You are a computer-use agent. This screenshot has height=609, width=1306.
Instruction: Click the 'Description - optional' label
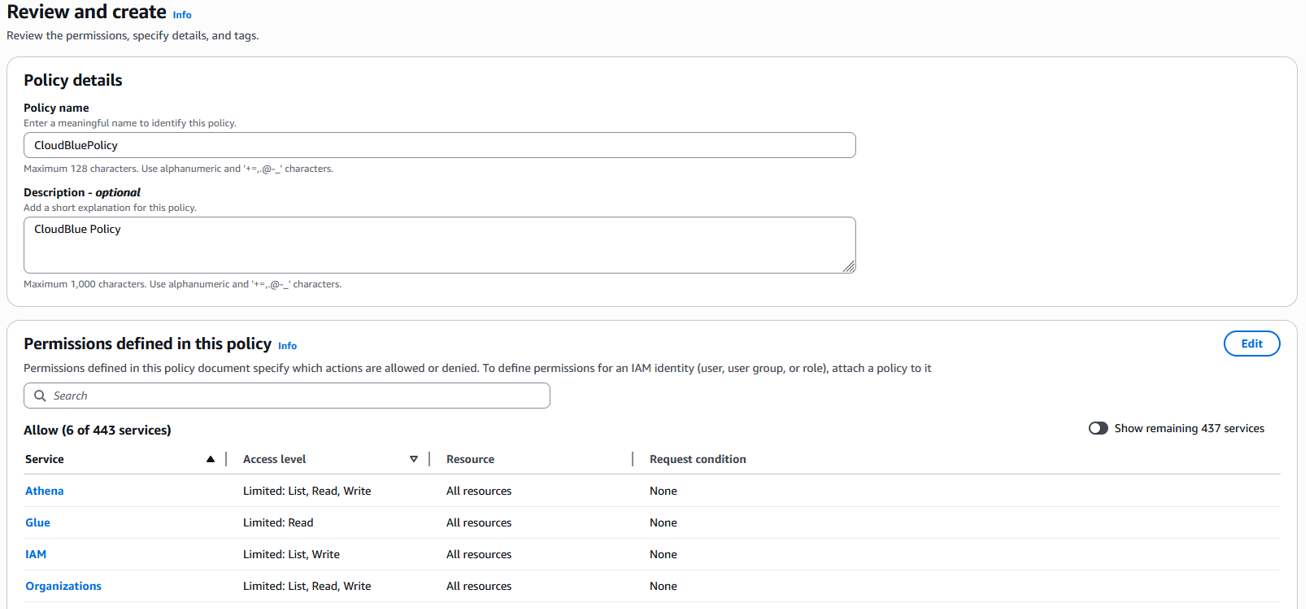click(82, 192)
